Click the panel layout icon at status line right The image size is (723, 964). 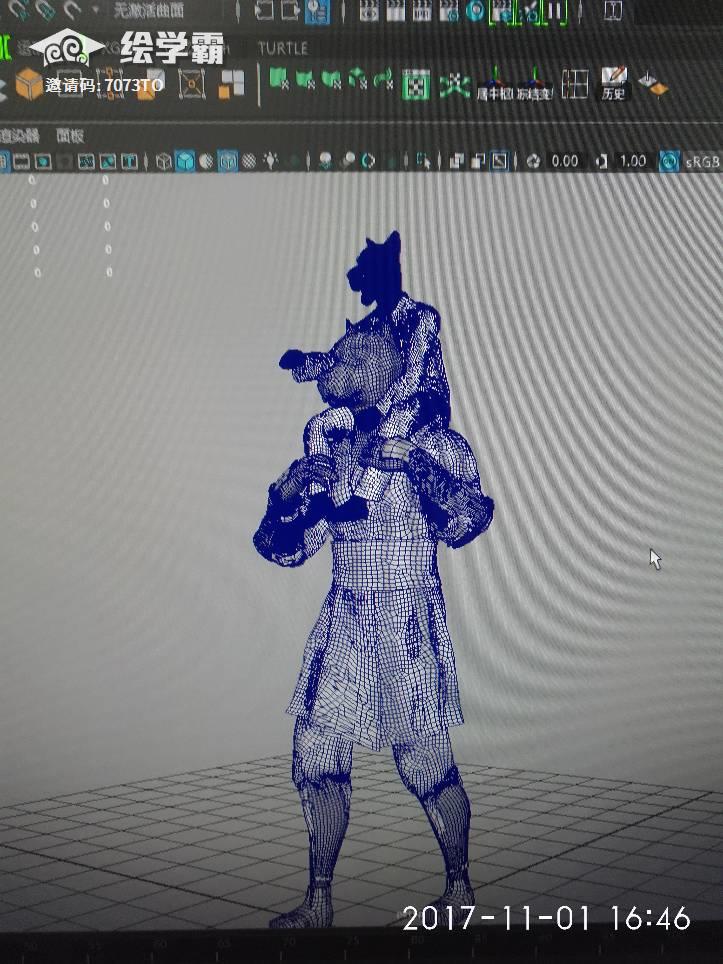(x=613, y=11)
